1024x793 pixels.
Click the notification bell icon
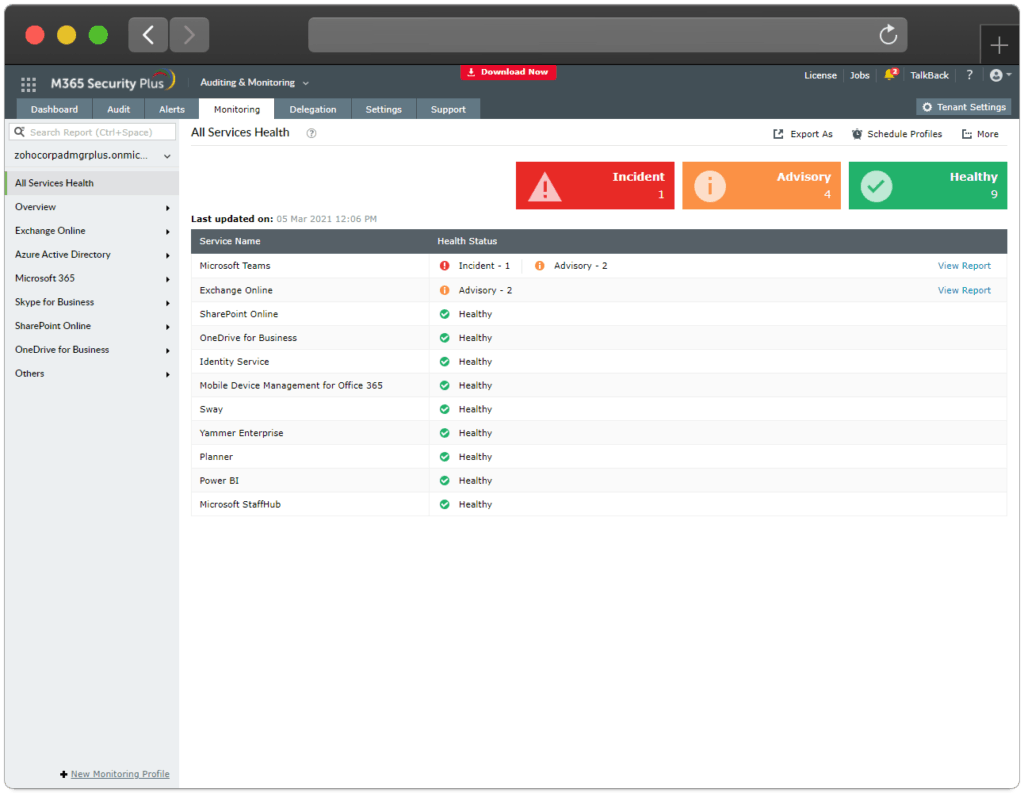tap(890, 74)
